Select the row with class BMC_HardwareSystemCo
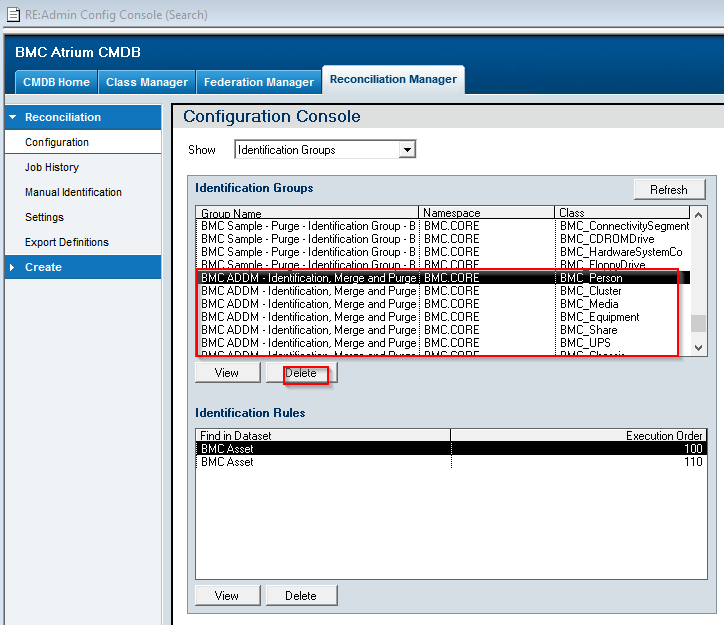Viewport: 724px width, 625px height. [x=443, y=252]
